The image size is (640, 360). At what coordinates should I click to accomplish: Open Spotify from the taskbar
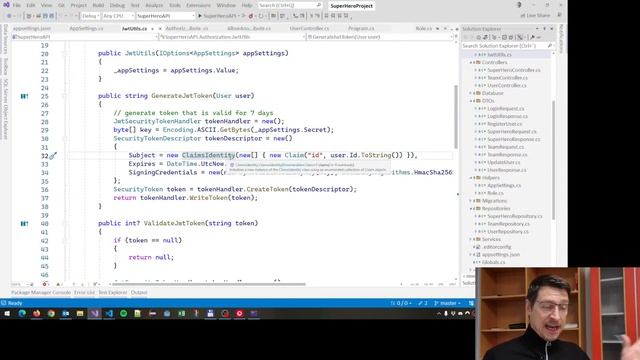[123, 313]
